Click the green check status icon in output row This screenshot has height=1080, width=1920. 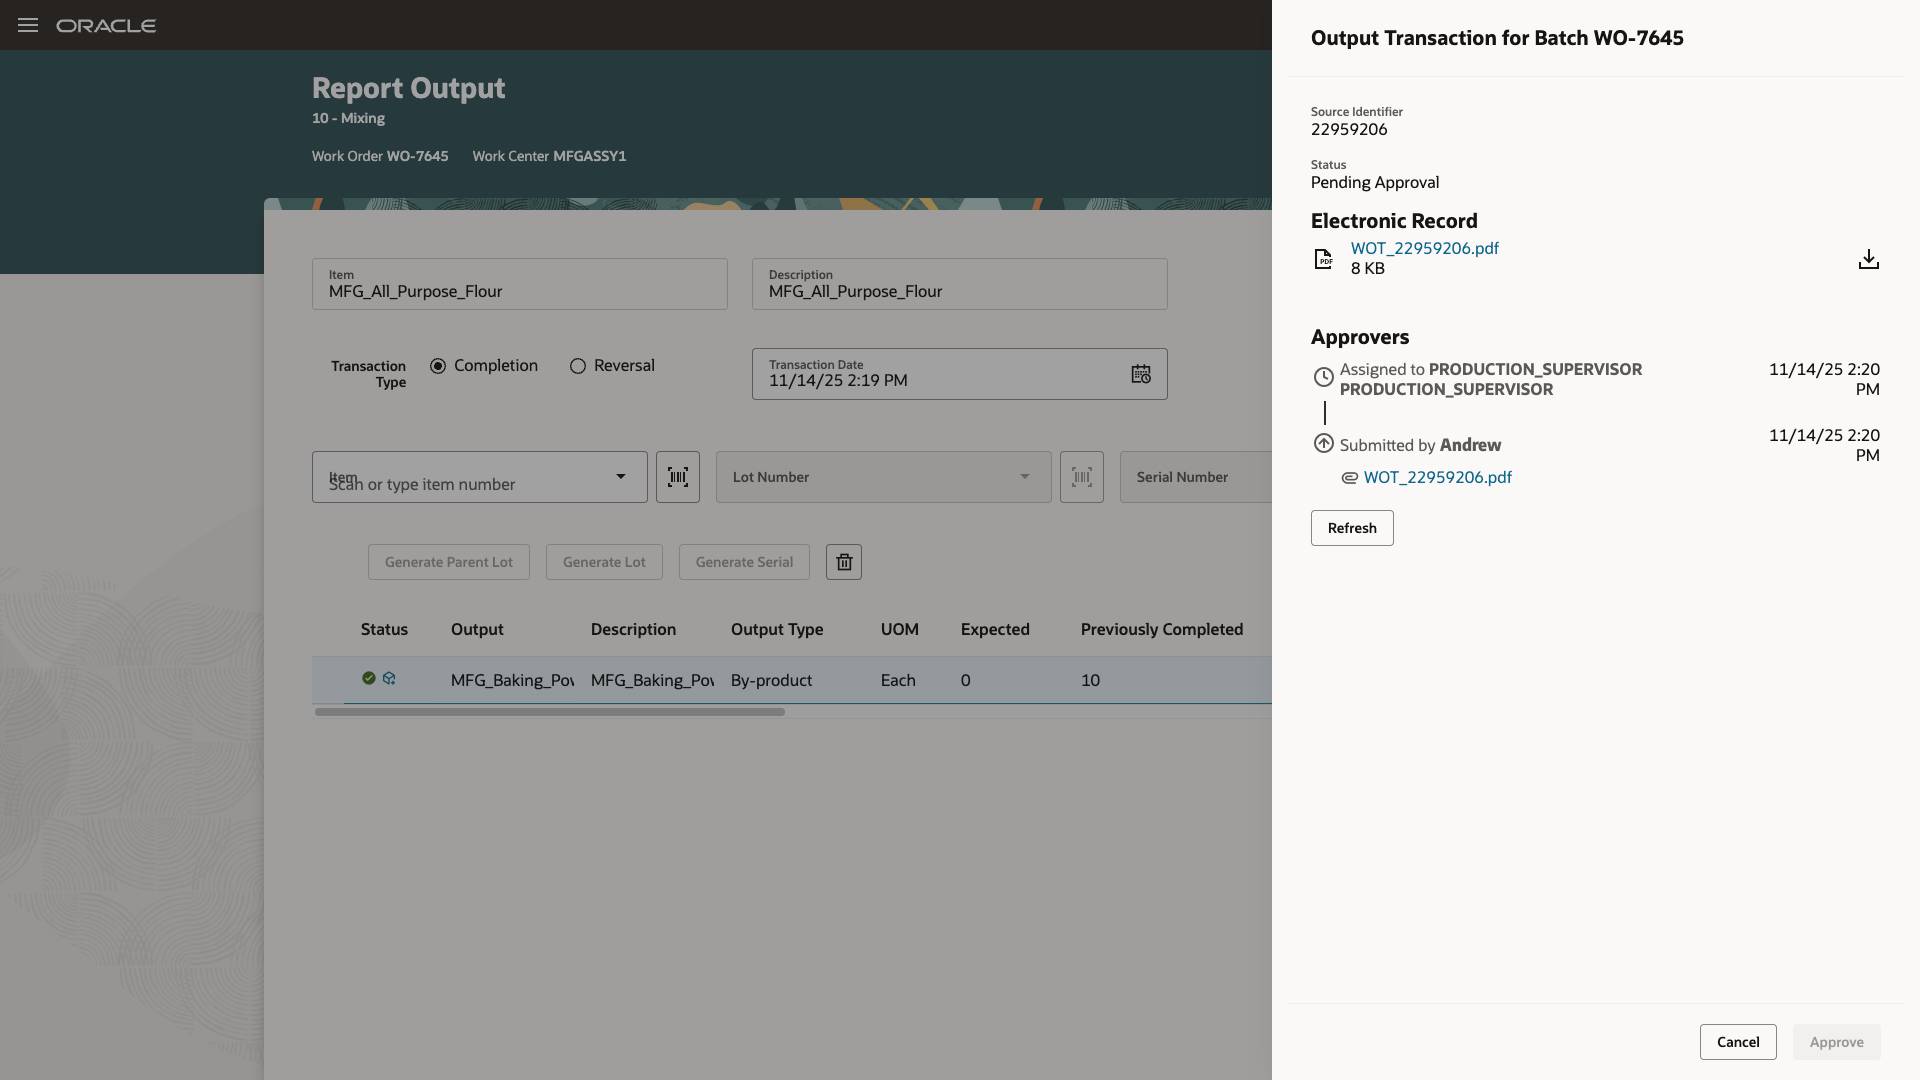point(368,678)
